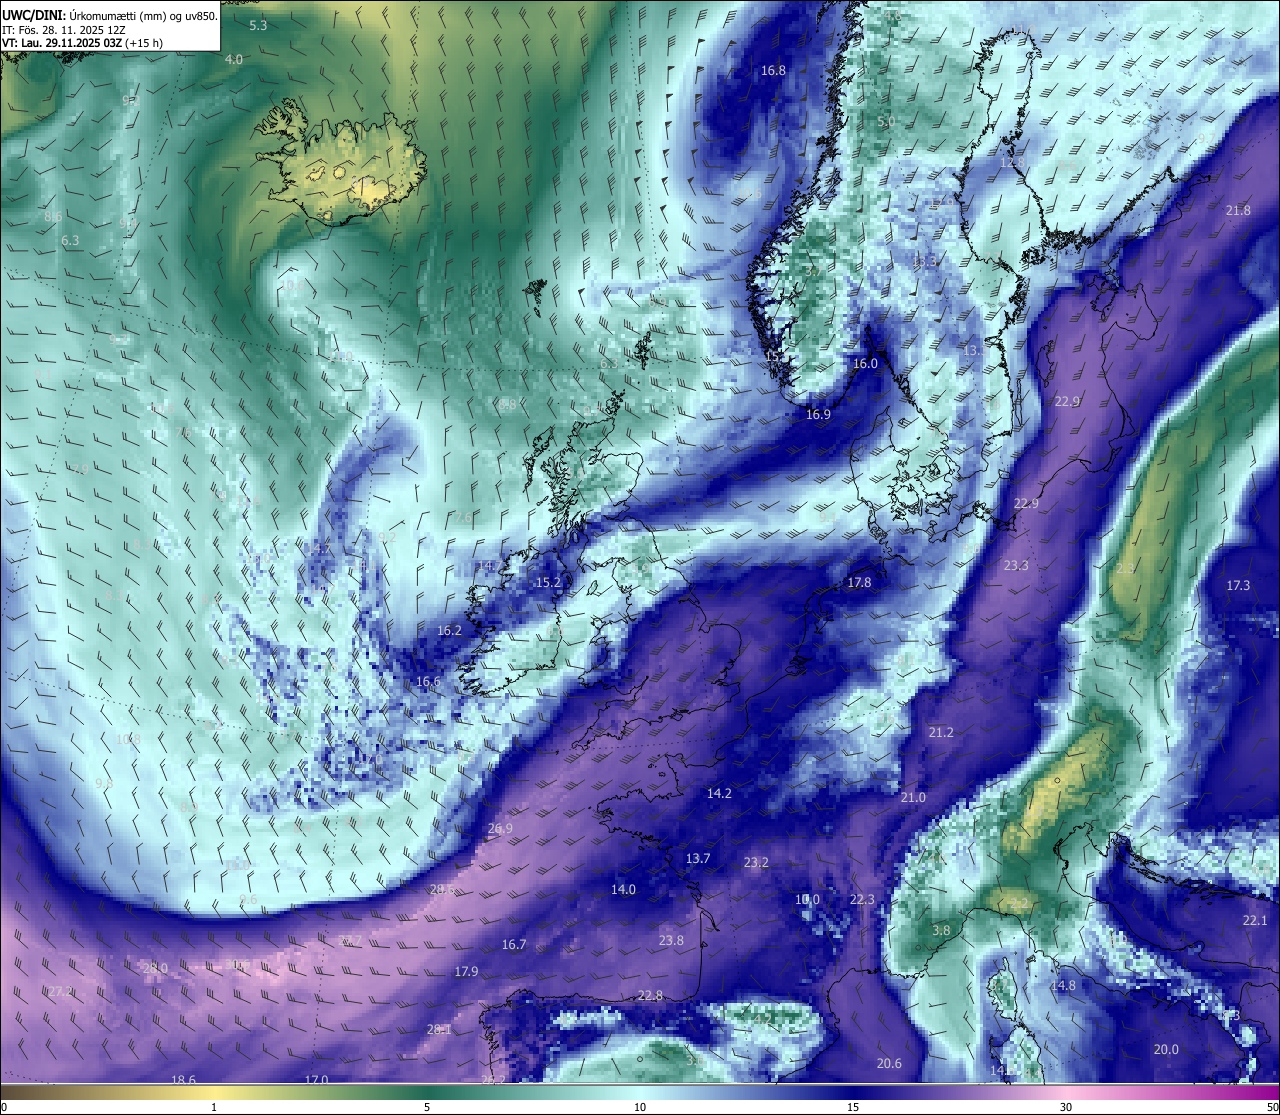Click the "IT: Fös. 28. 11. 2025 12Z" line
The height and width of the screenshot is (1115, 1280).
(64, 29)
